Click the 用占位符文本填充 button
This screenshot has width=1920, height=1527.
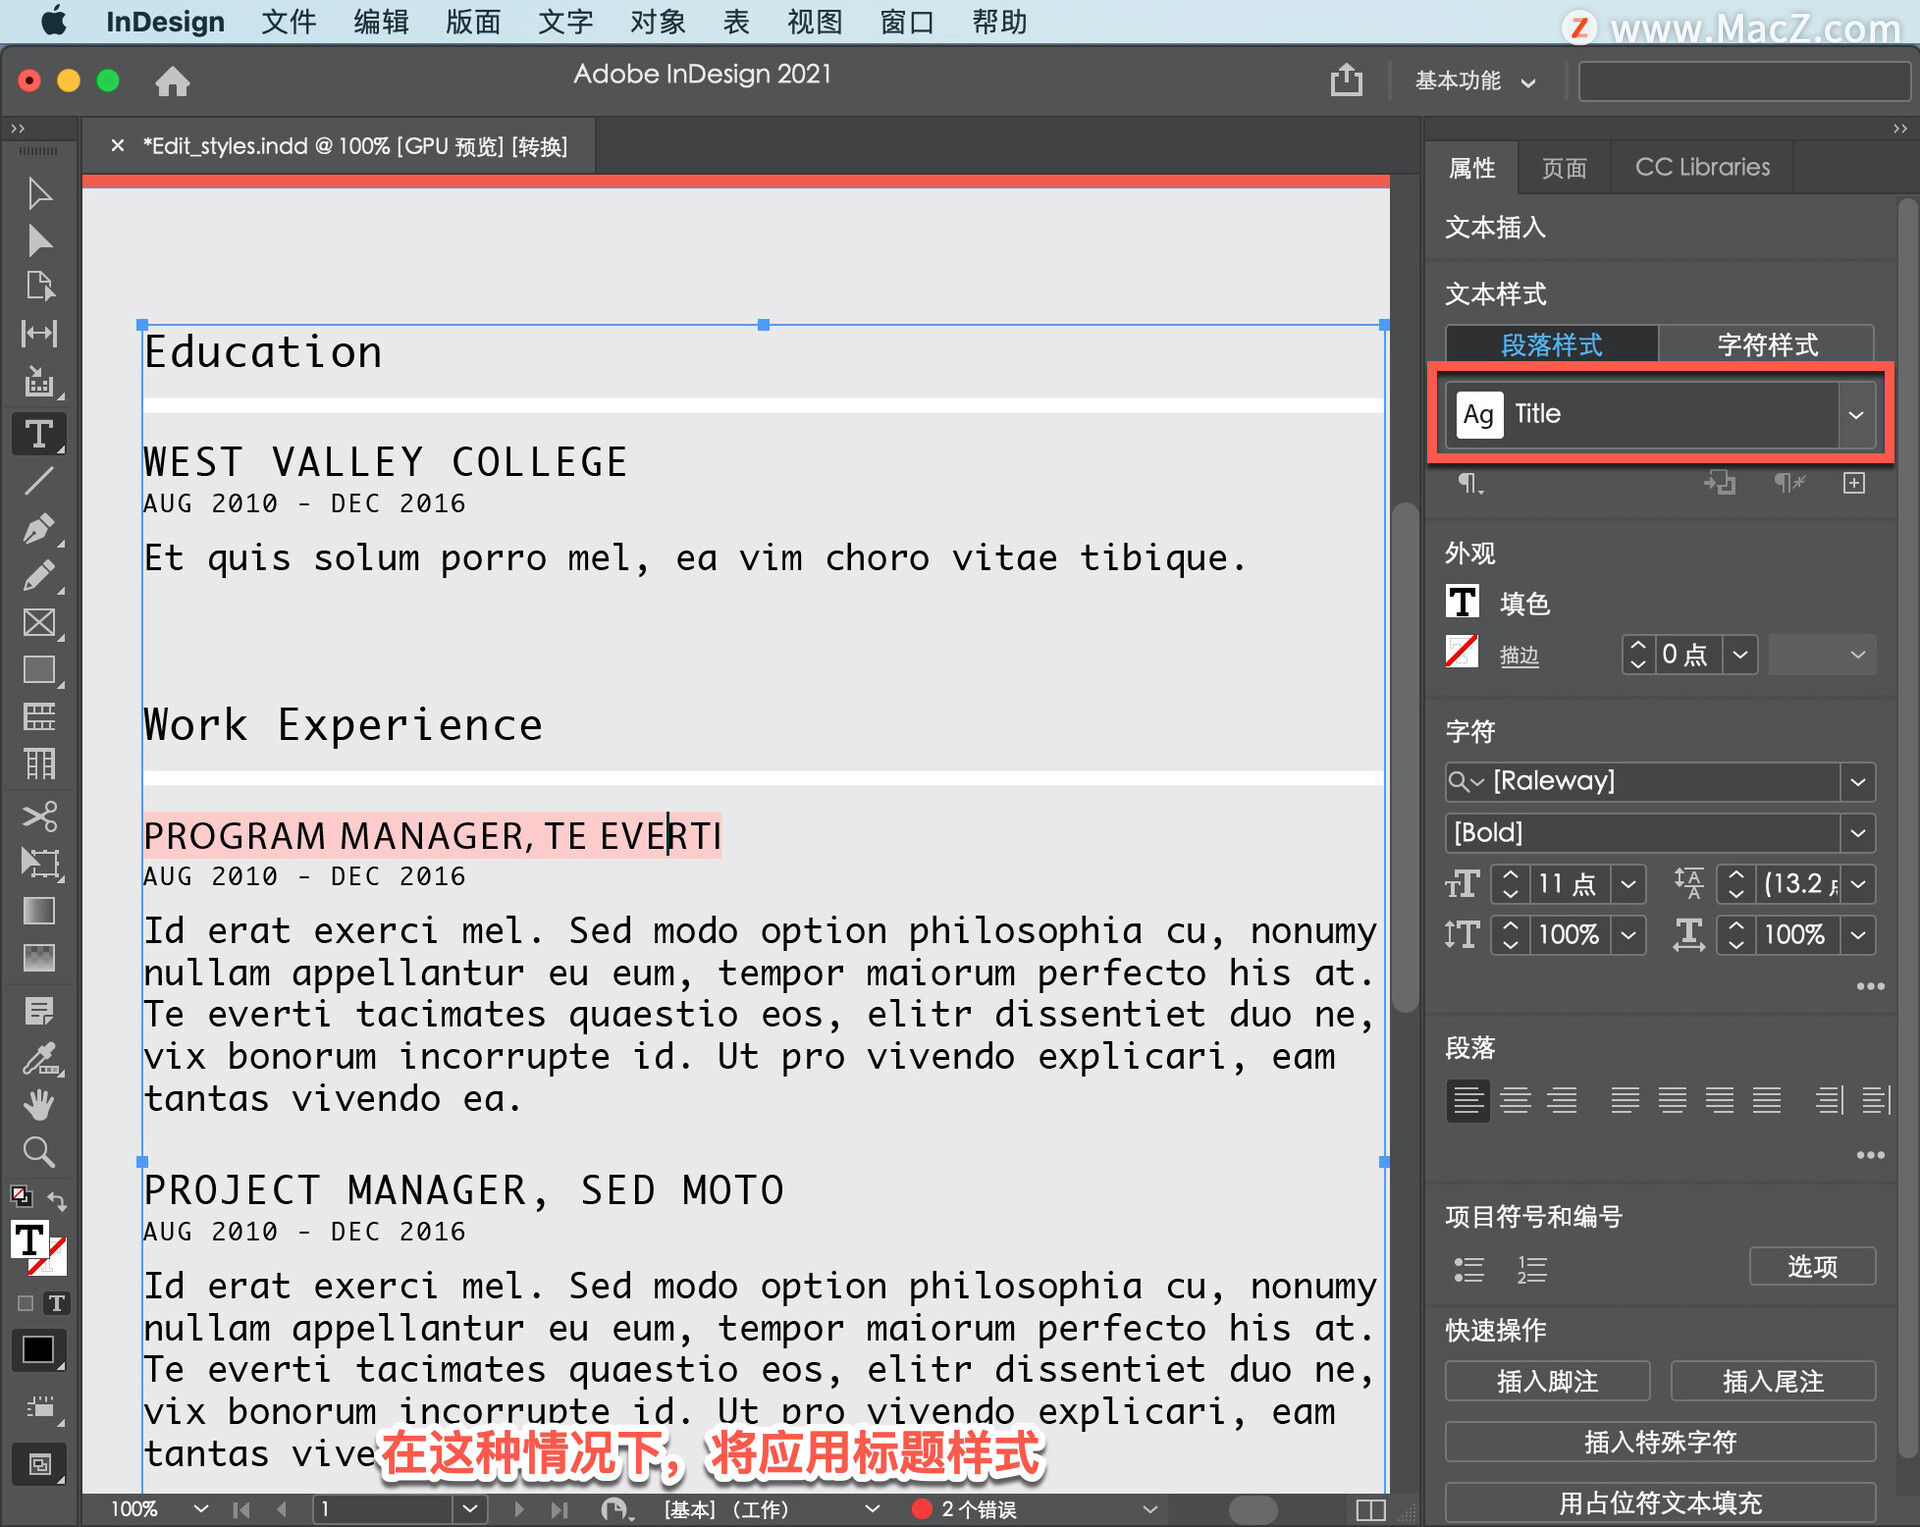[1659, 1502]
